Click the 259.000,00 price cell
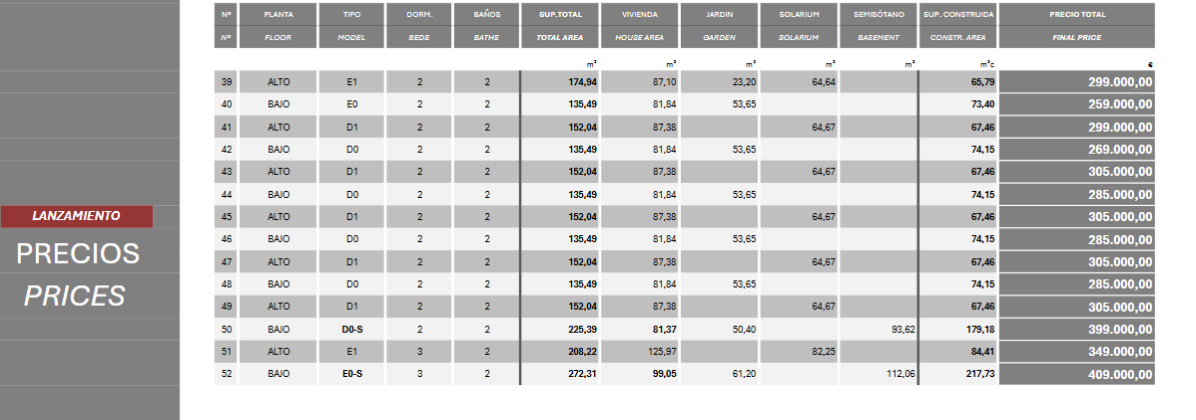The width and height of the screenshot is (1196, 420). pos(1076,104)
